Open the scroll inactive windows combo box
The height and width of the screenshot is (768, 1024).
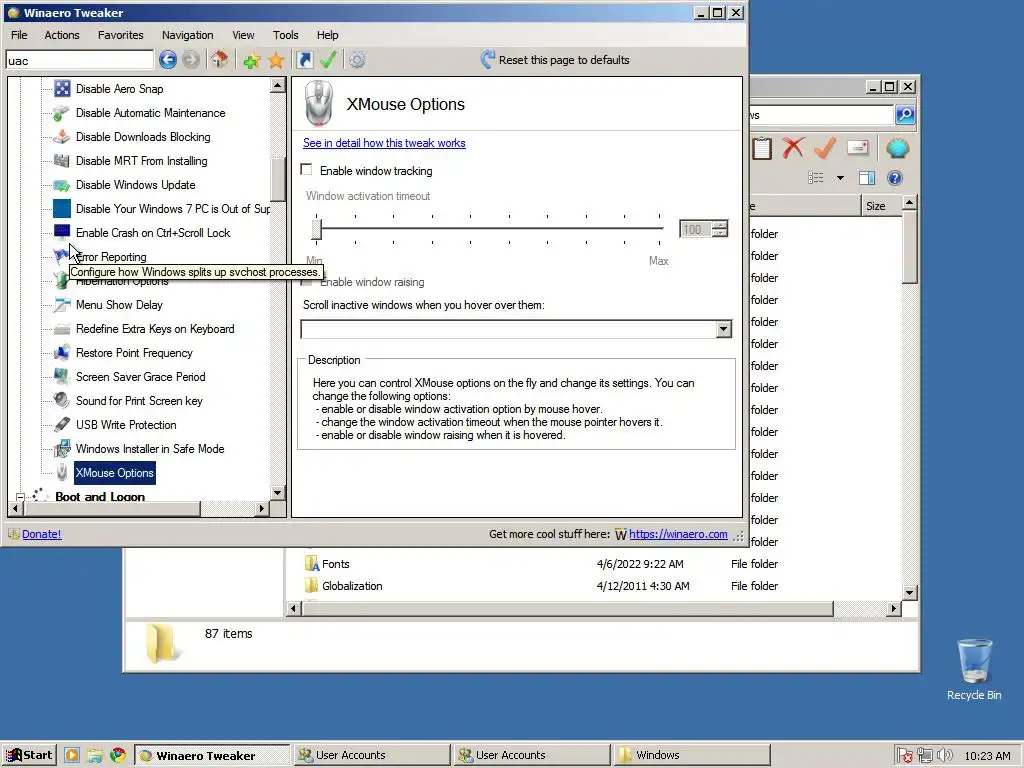pos(723,329)
